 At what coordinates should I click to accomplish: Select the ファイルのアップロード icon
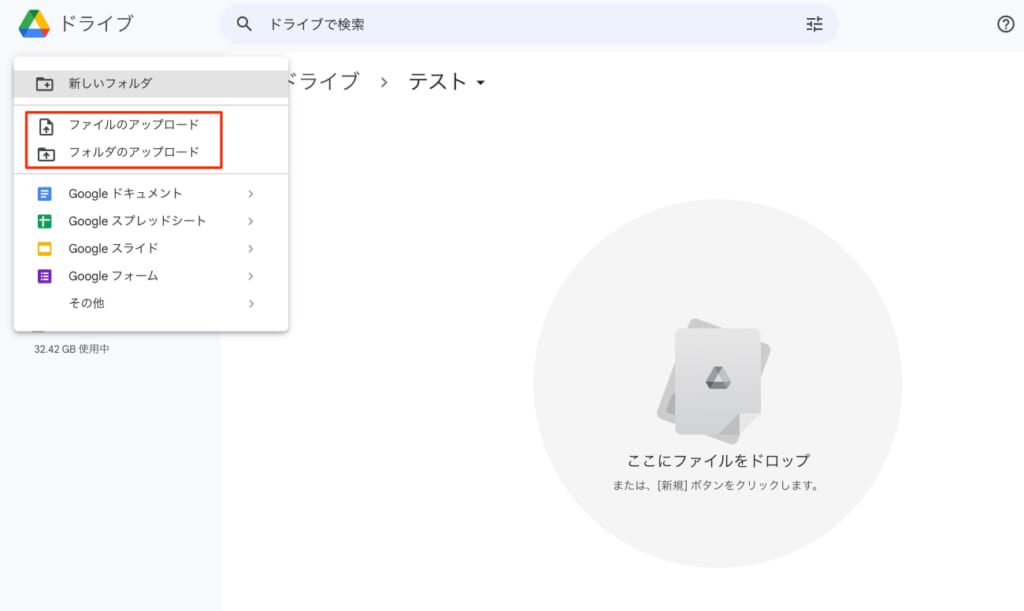click(45, 126)
